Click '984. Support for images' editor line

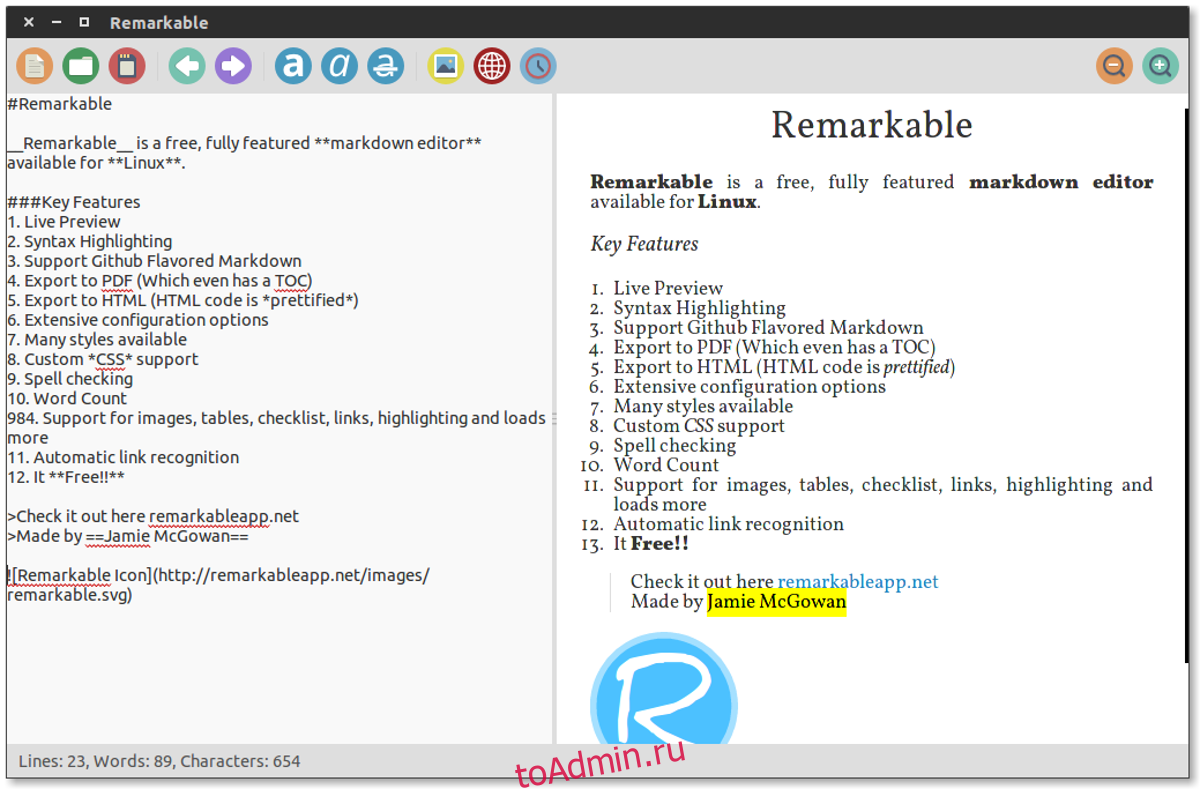(x=276, y=428)
